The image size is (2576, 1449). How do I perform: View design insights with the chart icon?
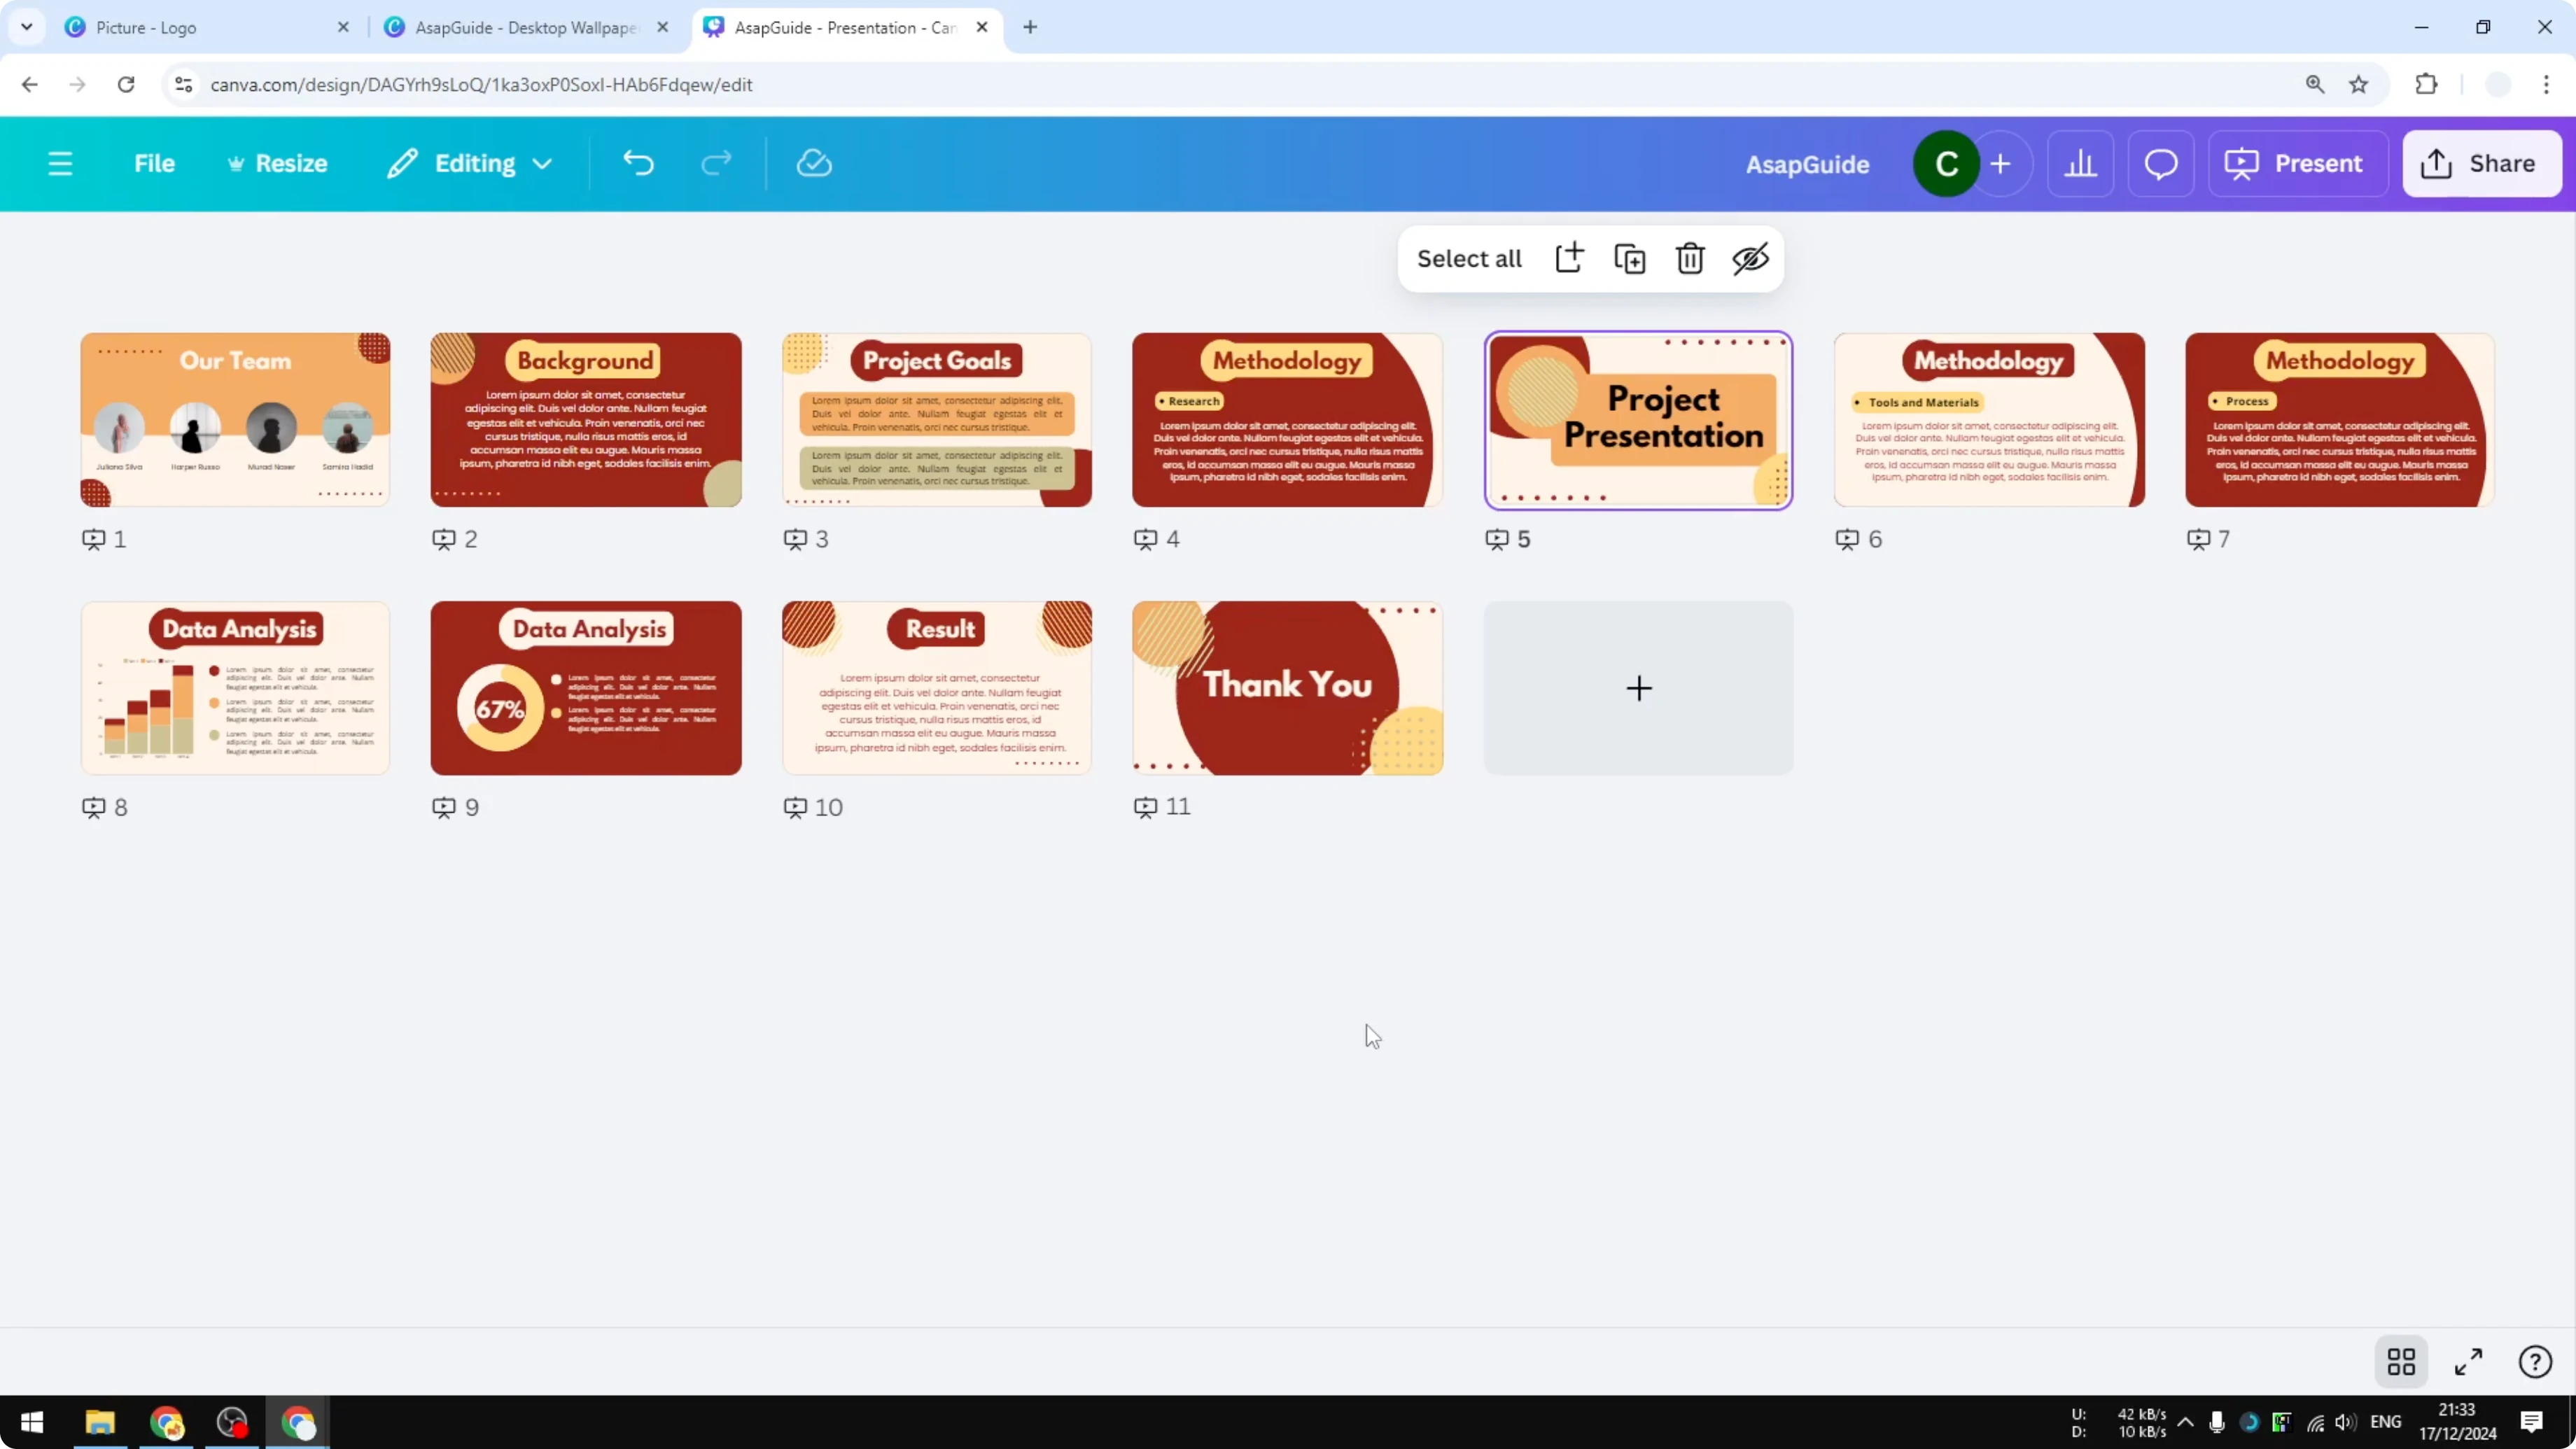point(2081,163)
